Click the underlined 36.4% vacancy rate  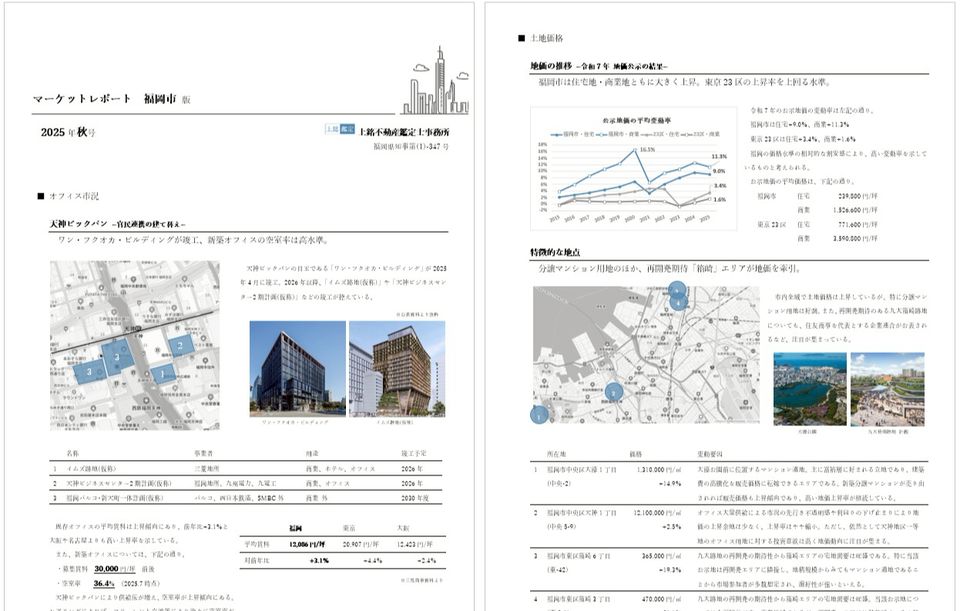[x=104, y=582]
